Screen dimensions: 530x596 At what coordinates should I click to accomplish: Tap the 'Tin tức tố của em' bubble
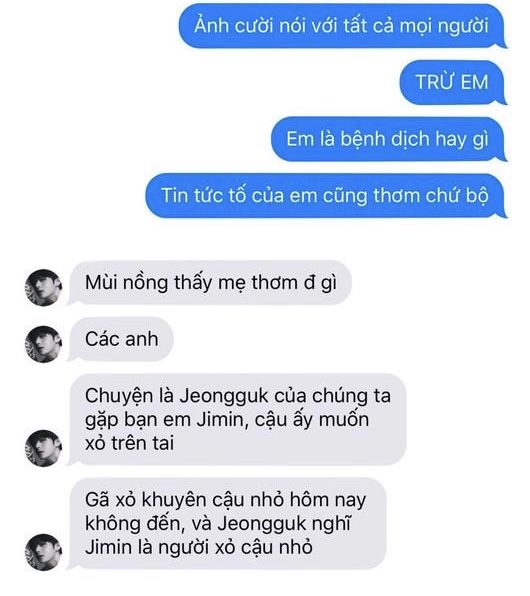tap(326, 195)
